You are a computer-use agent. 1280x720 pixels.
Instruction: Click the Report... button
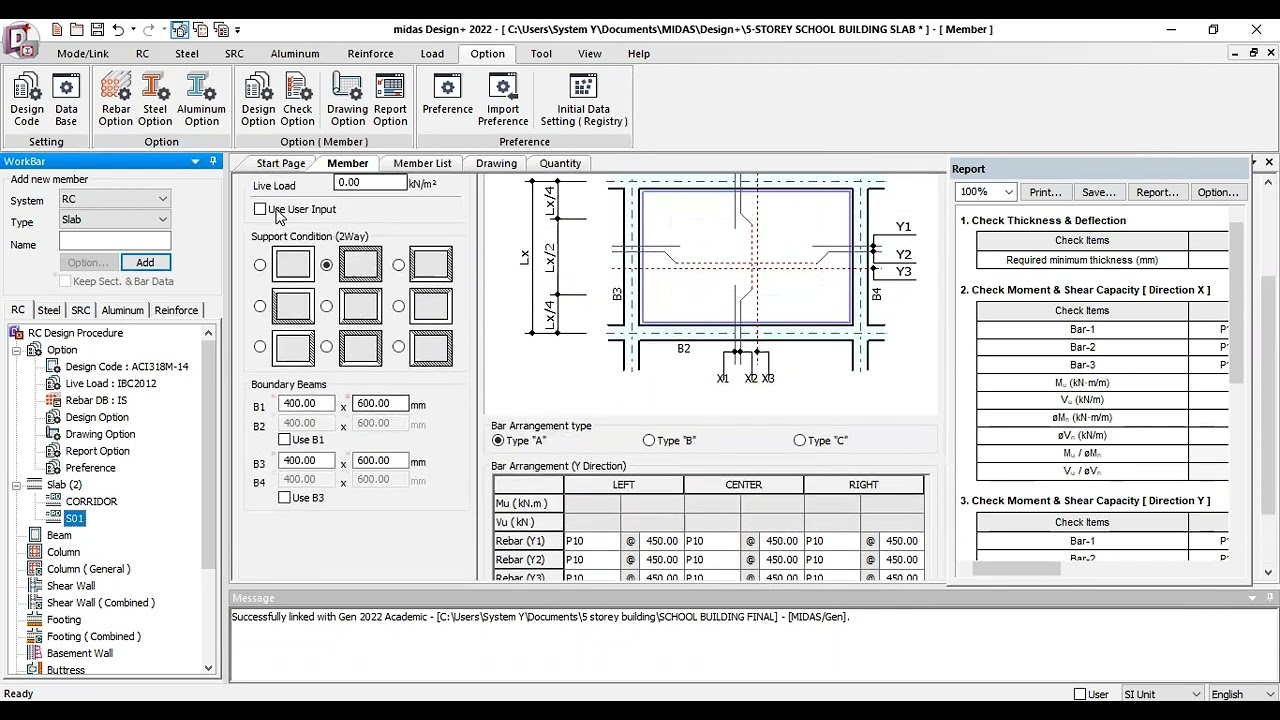point(1157,192)
